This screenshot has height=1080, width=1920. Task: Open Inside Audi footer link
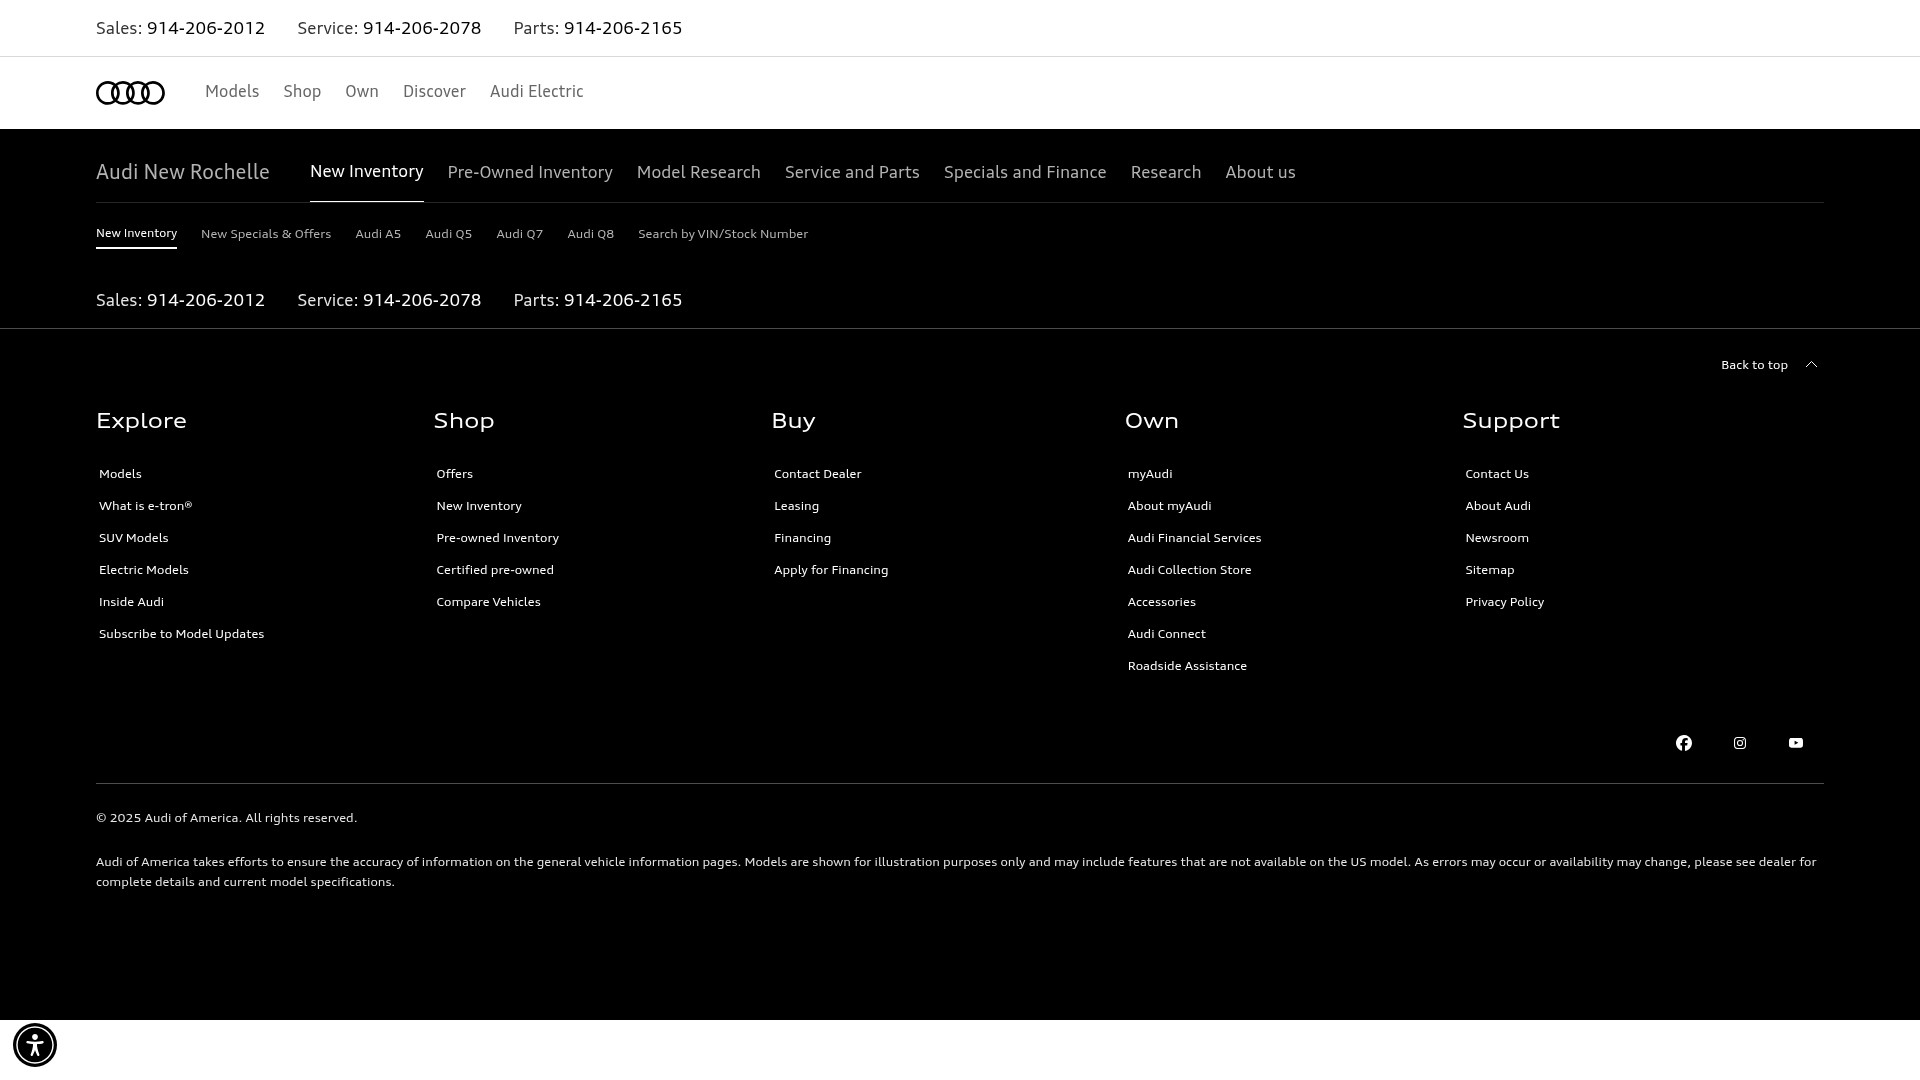click(x=131, y=602)
